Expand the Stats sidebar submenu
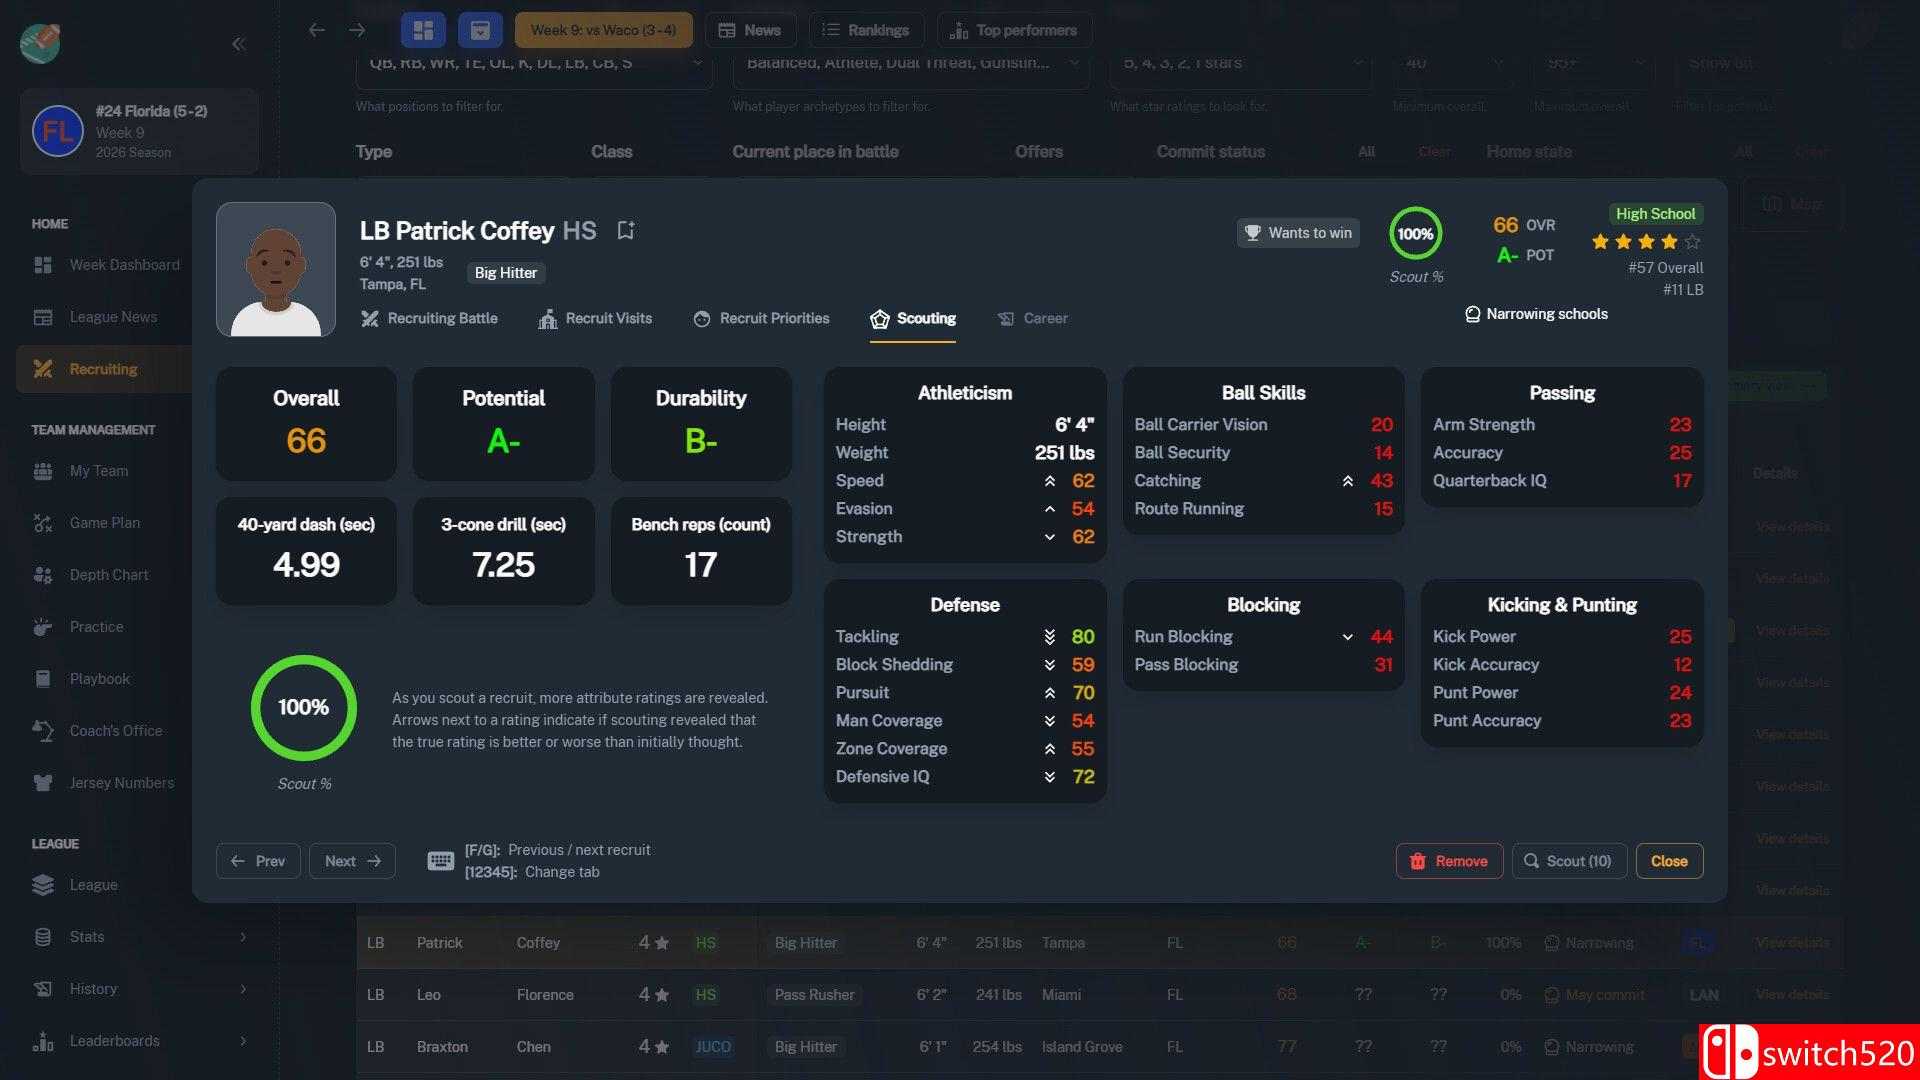Screen dimensions: 1920x1080 [243, 937]
